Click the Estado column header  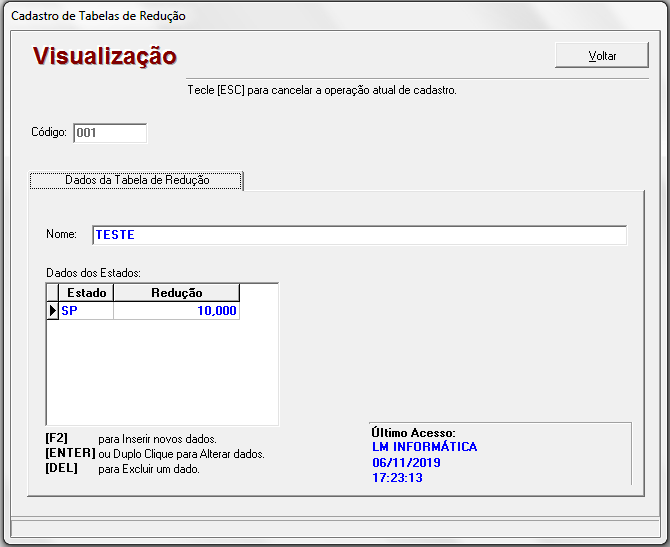[86, 293]
